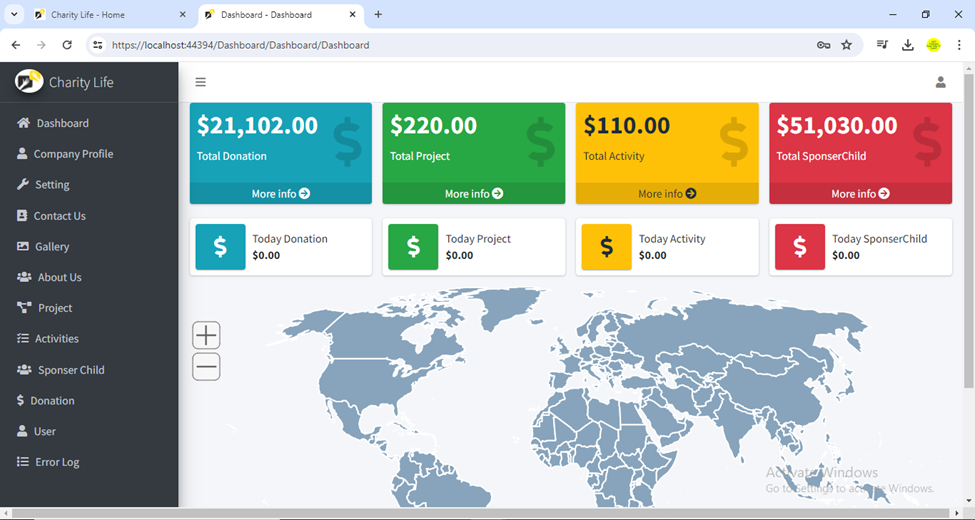Expand the Chrome tab search dropdown arrow
Screen dimensions: 975x520
[x=14, y=15]
